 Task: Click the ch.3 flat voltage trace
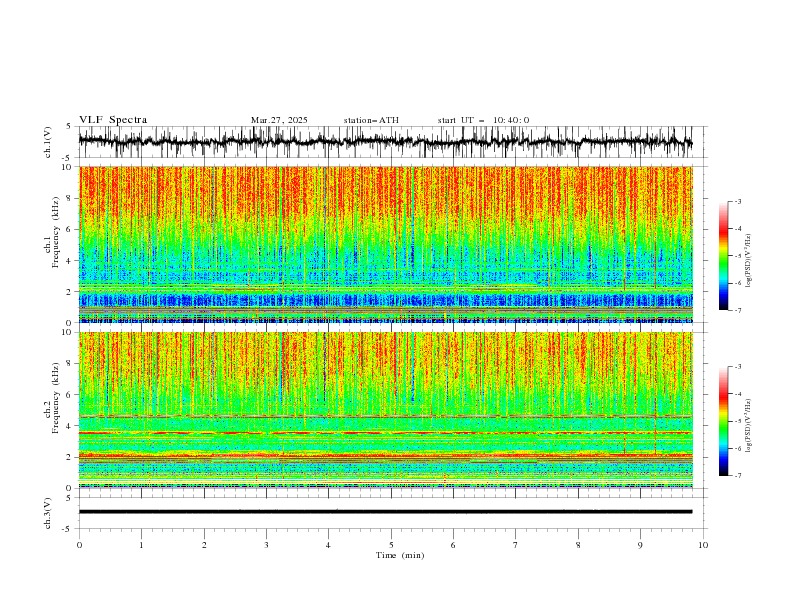point(385,512)
